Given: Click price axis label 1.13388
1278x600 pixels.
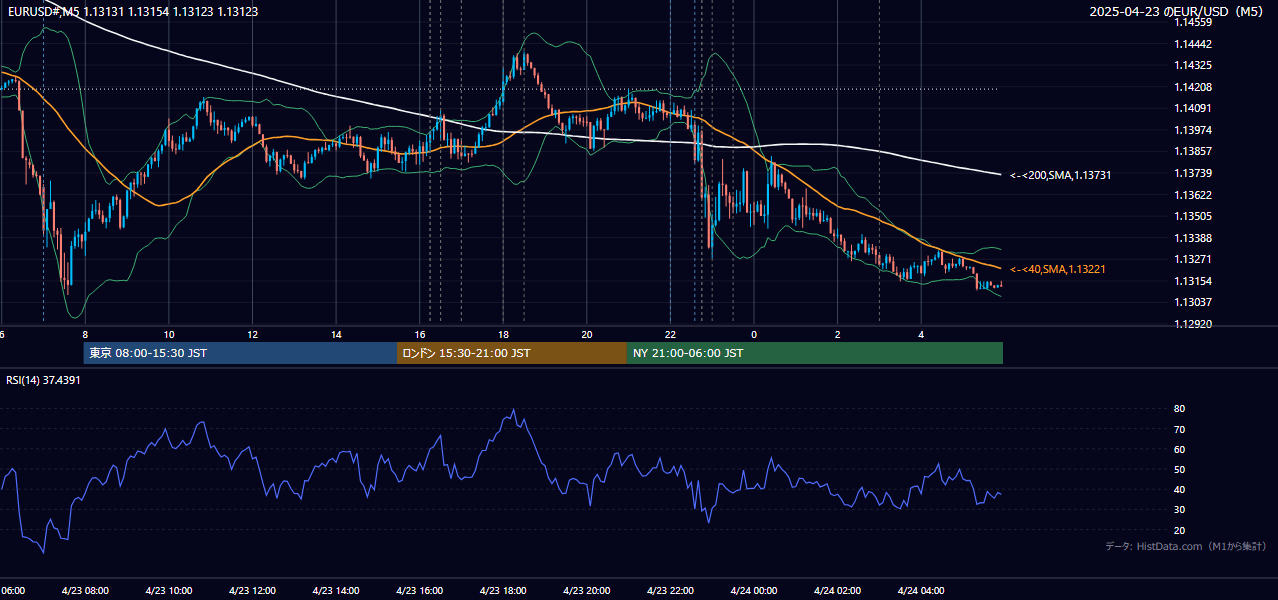Looking at the screenshot, I should 1193,238.
